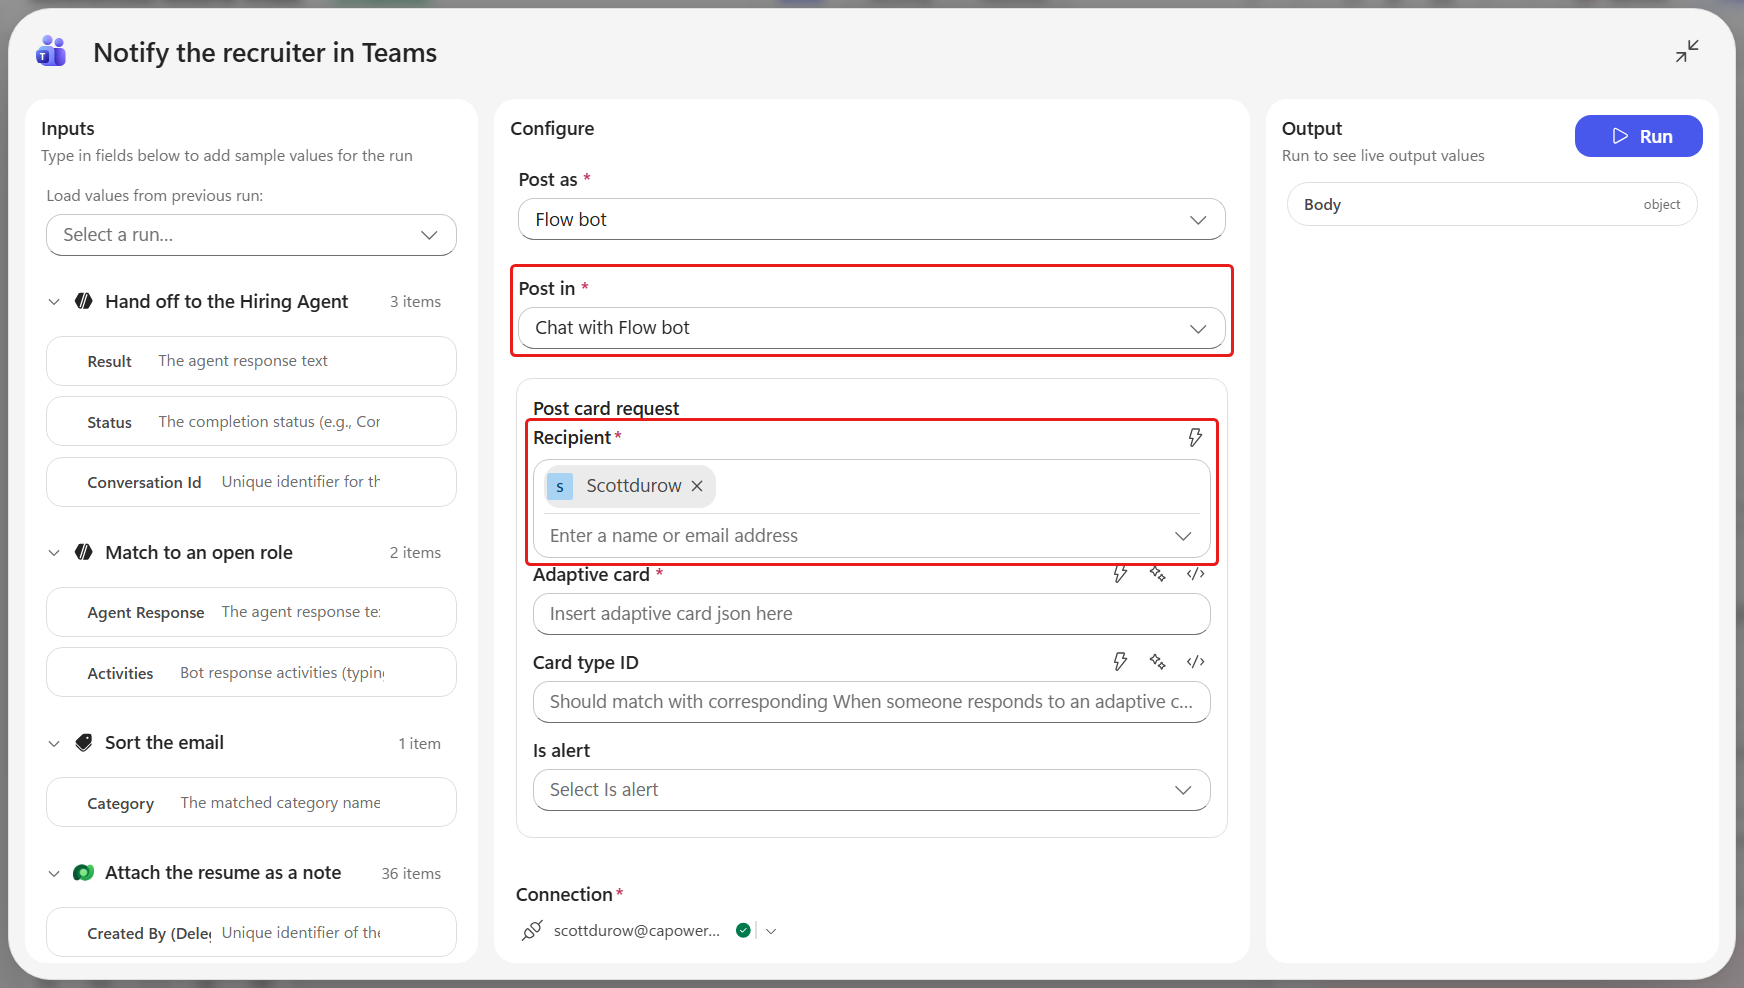Click the Sort the email tag icon

click(x=84, y=743)
